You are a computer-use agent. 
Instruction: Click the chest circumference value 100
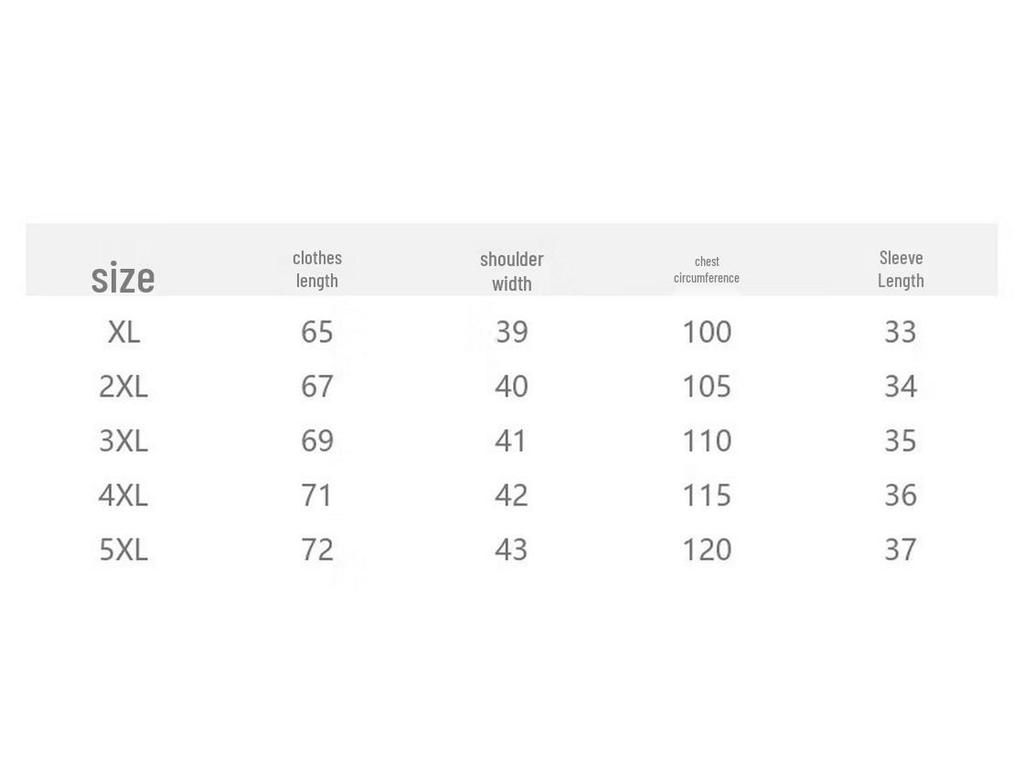tap(706, 332)
